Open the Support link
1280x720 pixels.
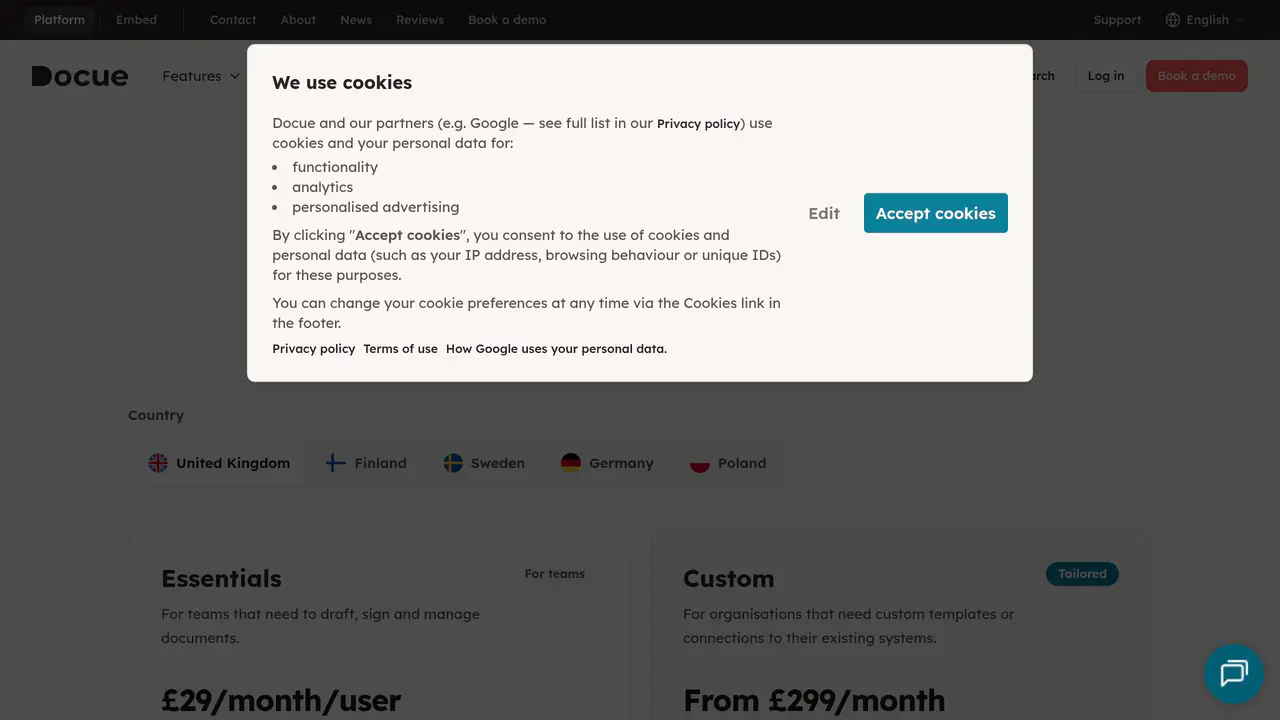[1117, 20]
